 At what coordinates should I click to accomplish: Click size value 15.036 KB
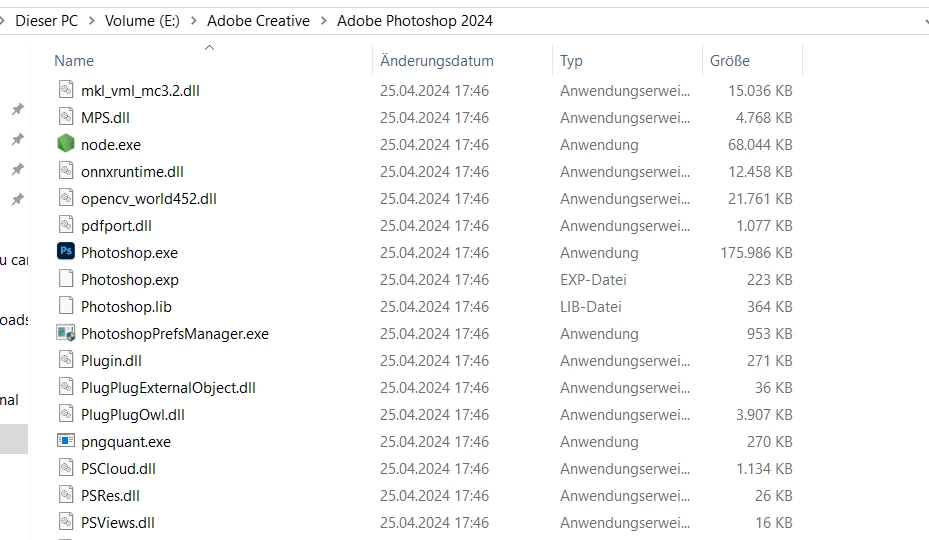point(760,91)
